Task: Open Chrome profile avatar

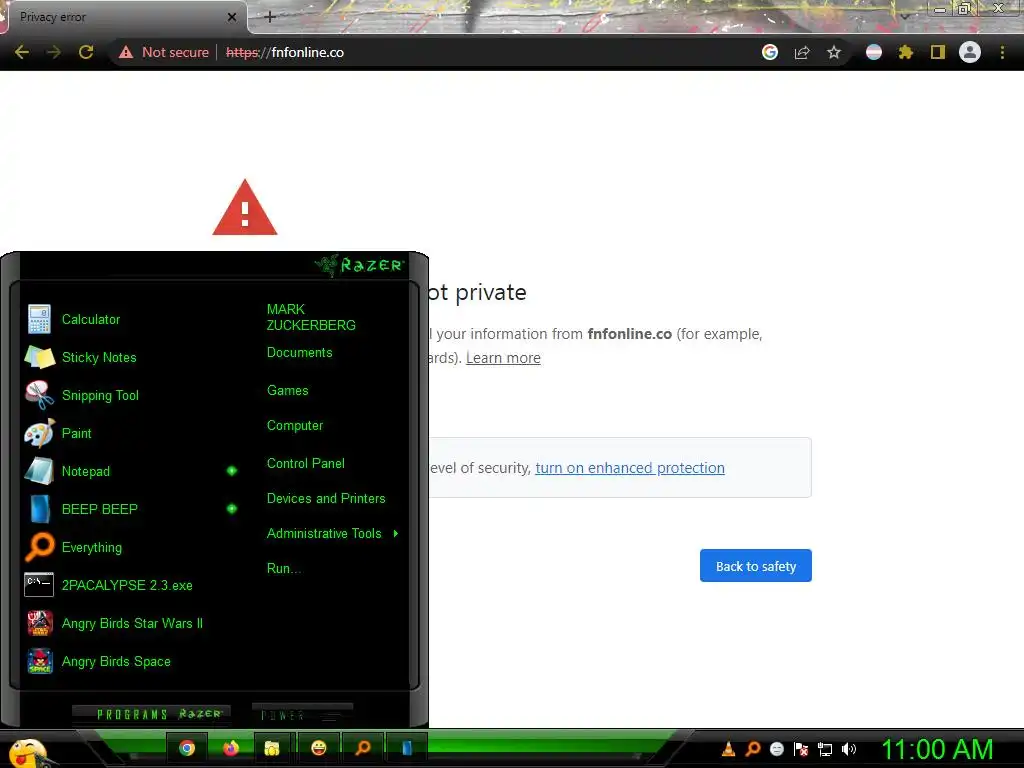Action: [970, 52]
